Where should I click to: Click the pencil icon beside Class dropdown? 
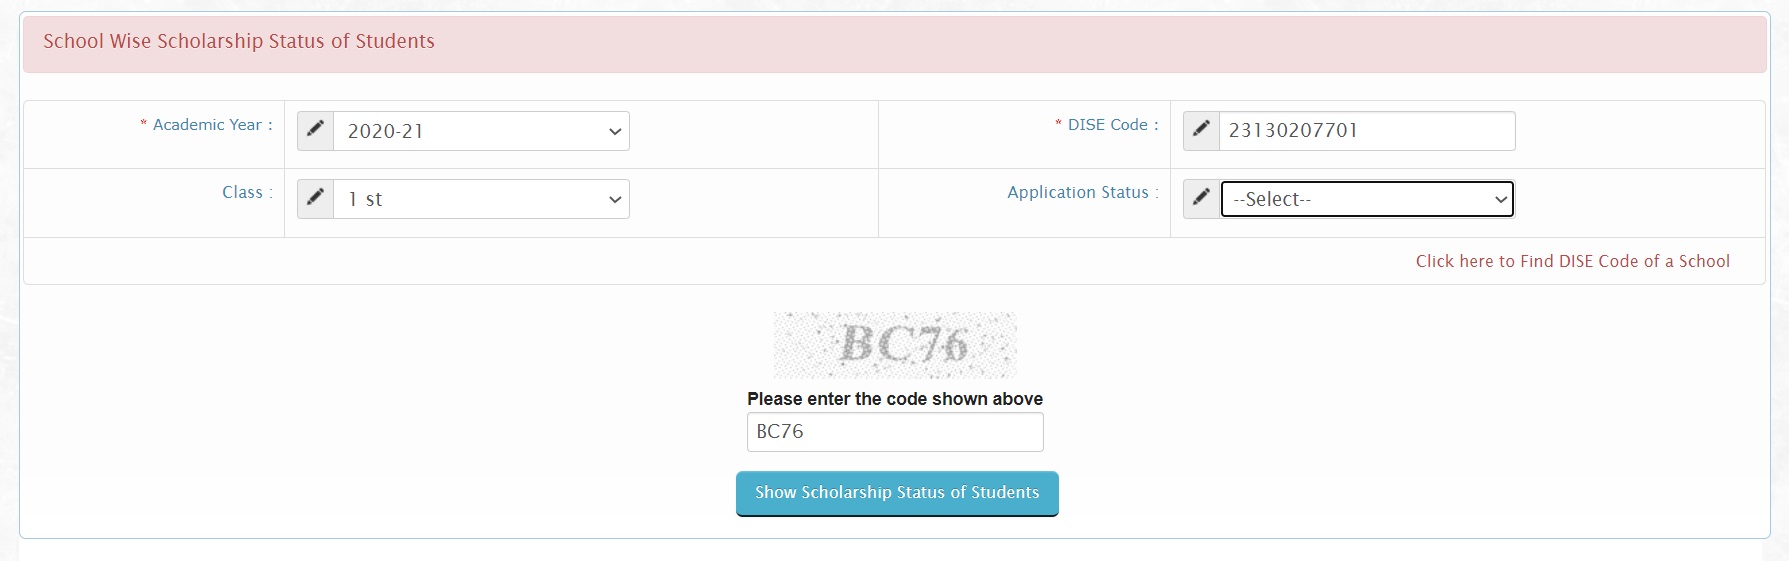315,198
